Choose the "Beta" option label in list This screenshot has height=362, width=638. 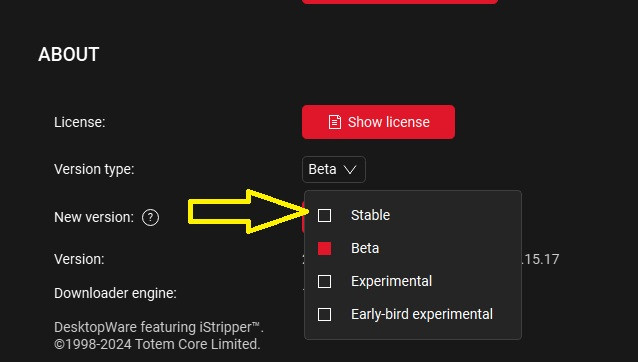365,249
